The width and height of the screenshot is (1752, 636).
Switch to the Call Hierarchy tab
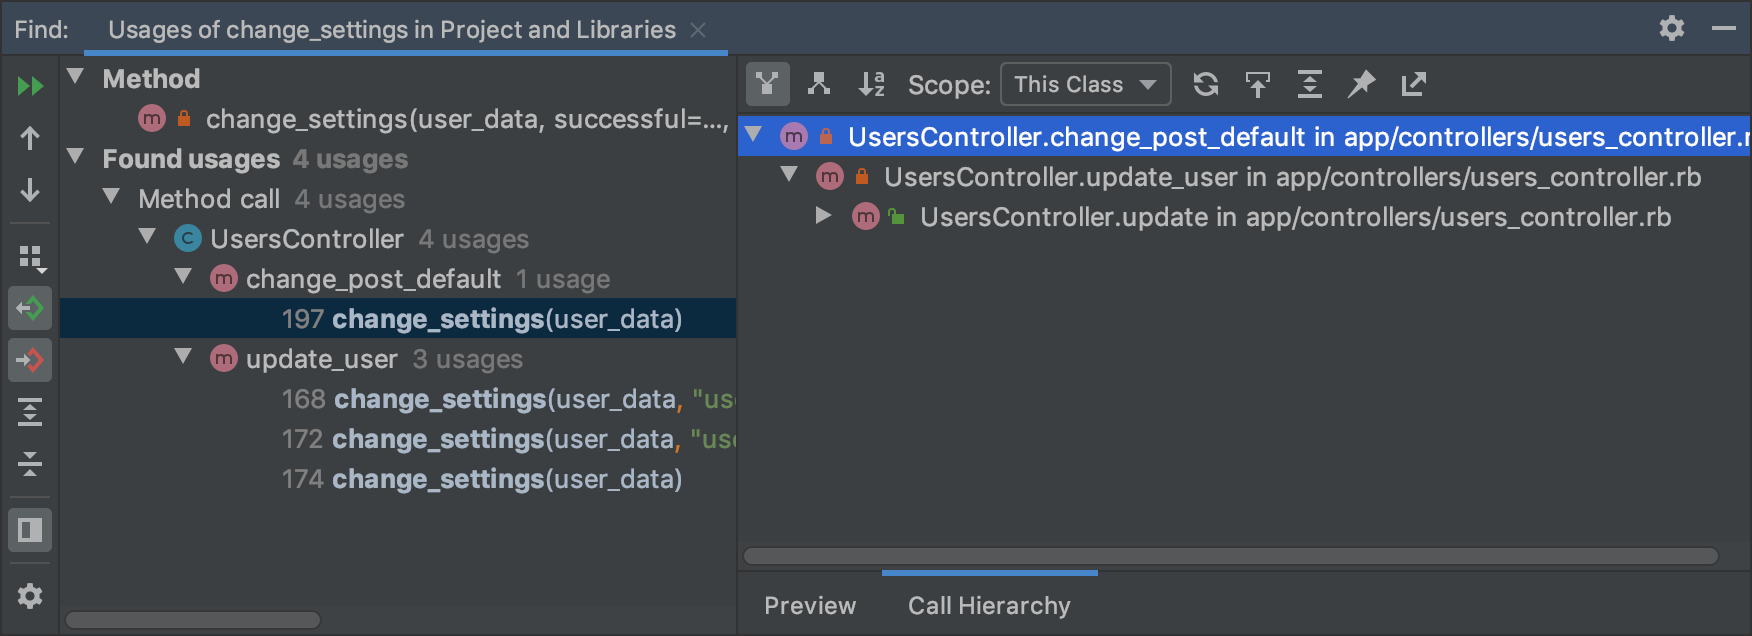tap(989, 605)
